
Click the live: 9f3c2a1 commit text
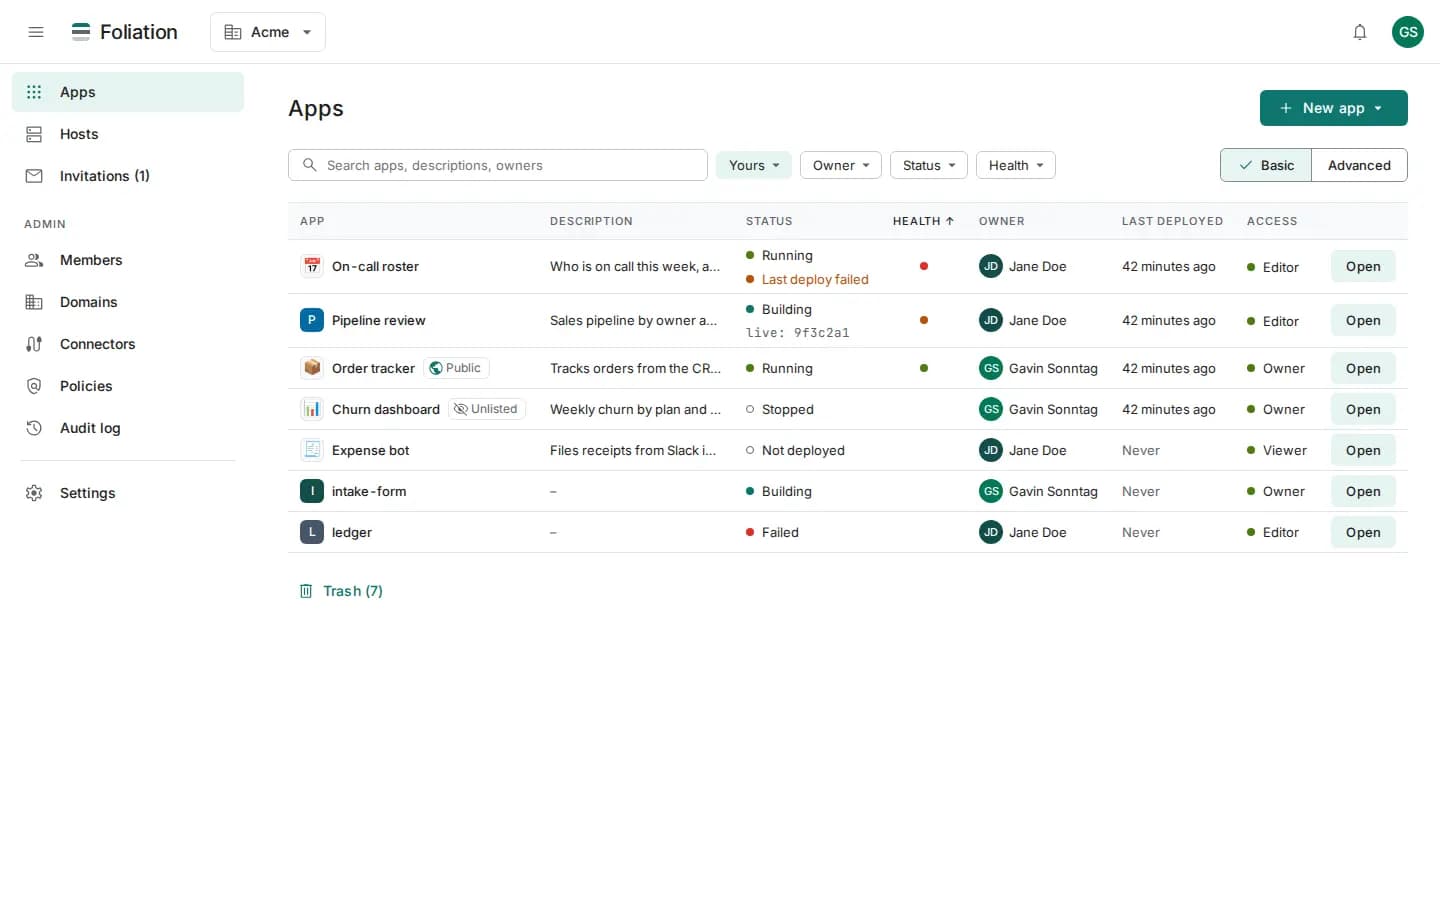798,333
